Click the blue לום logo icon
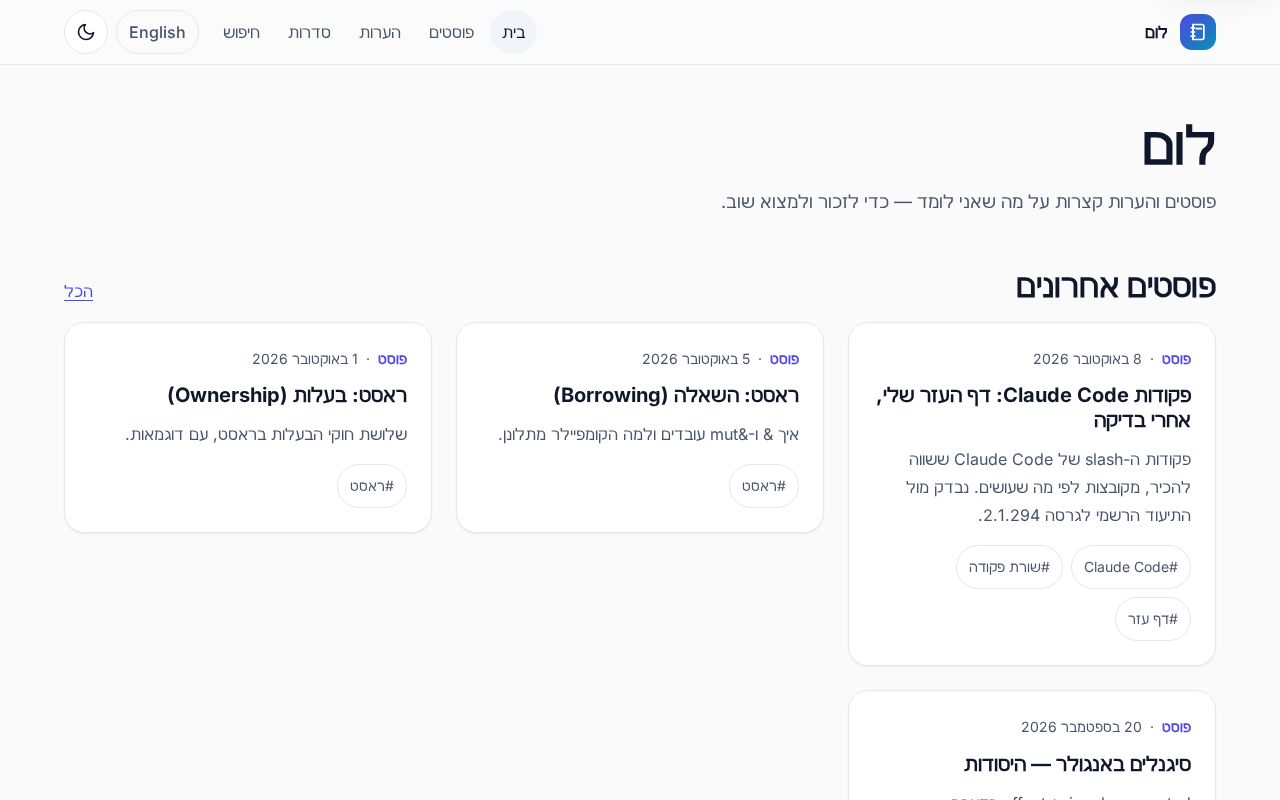Image resolution: width=1280 pixels, height=800 pixels. [1197, 32]
